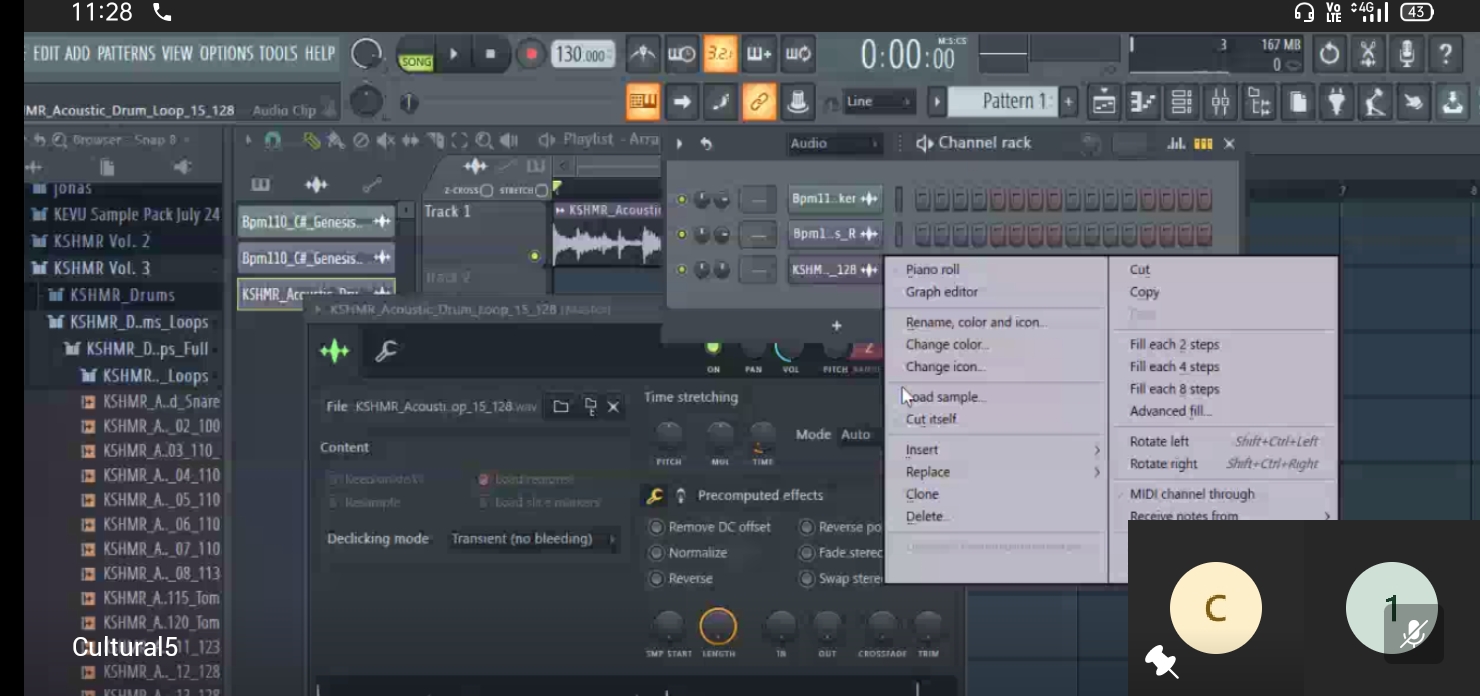Click the record button in transport
1480x696 pixels.
pyautogui.click(x=530, y=54)
